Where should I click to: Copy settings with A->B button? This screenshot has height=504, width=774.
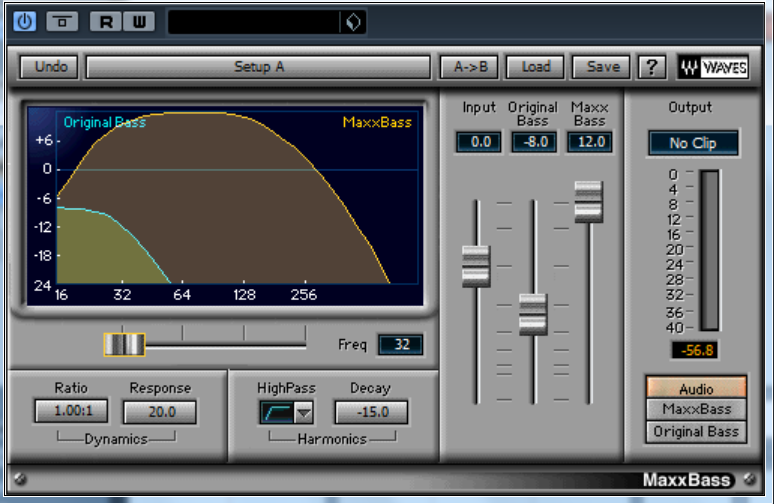[x=470, y=67]
